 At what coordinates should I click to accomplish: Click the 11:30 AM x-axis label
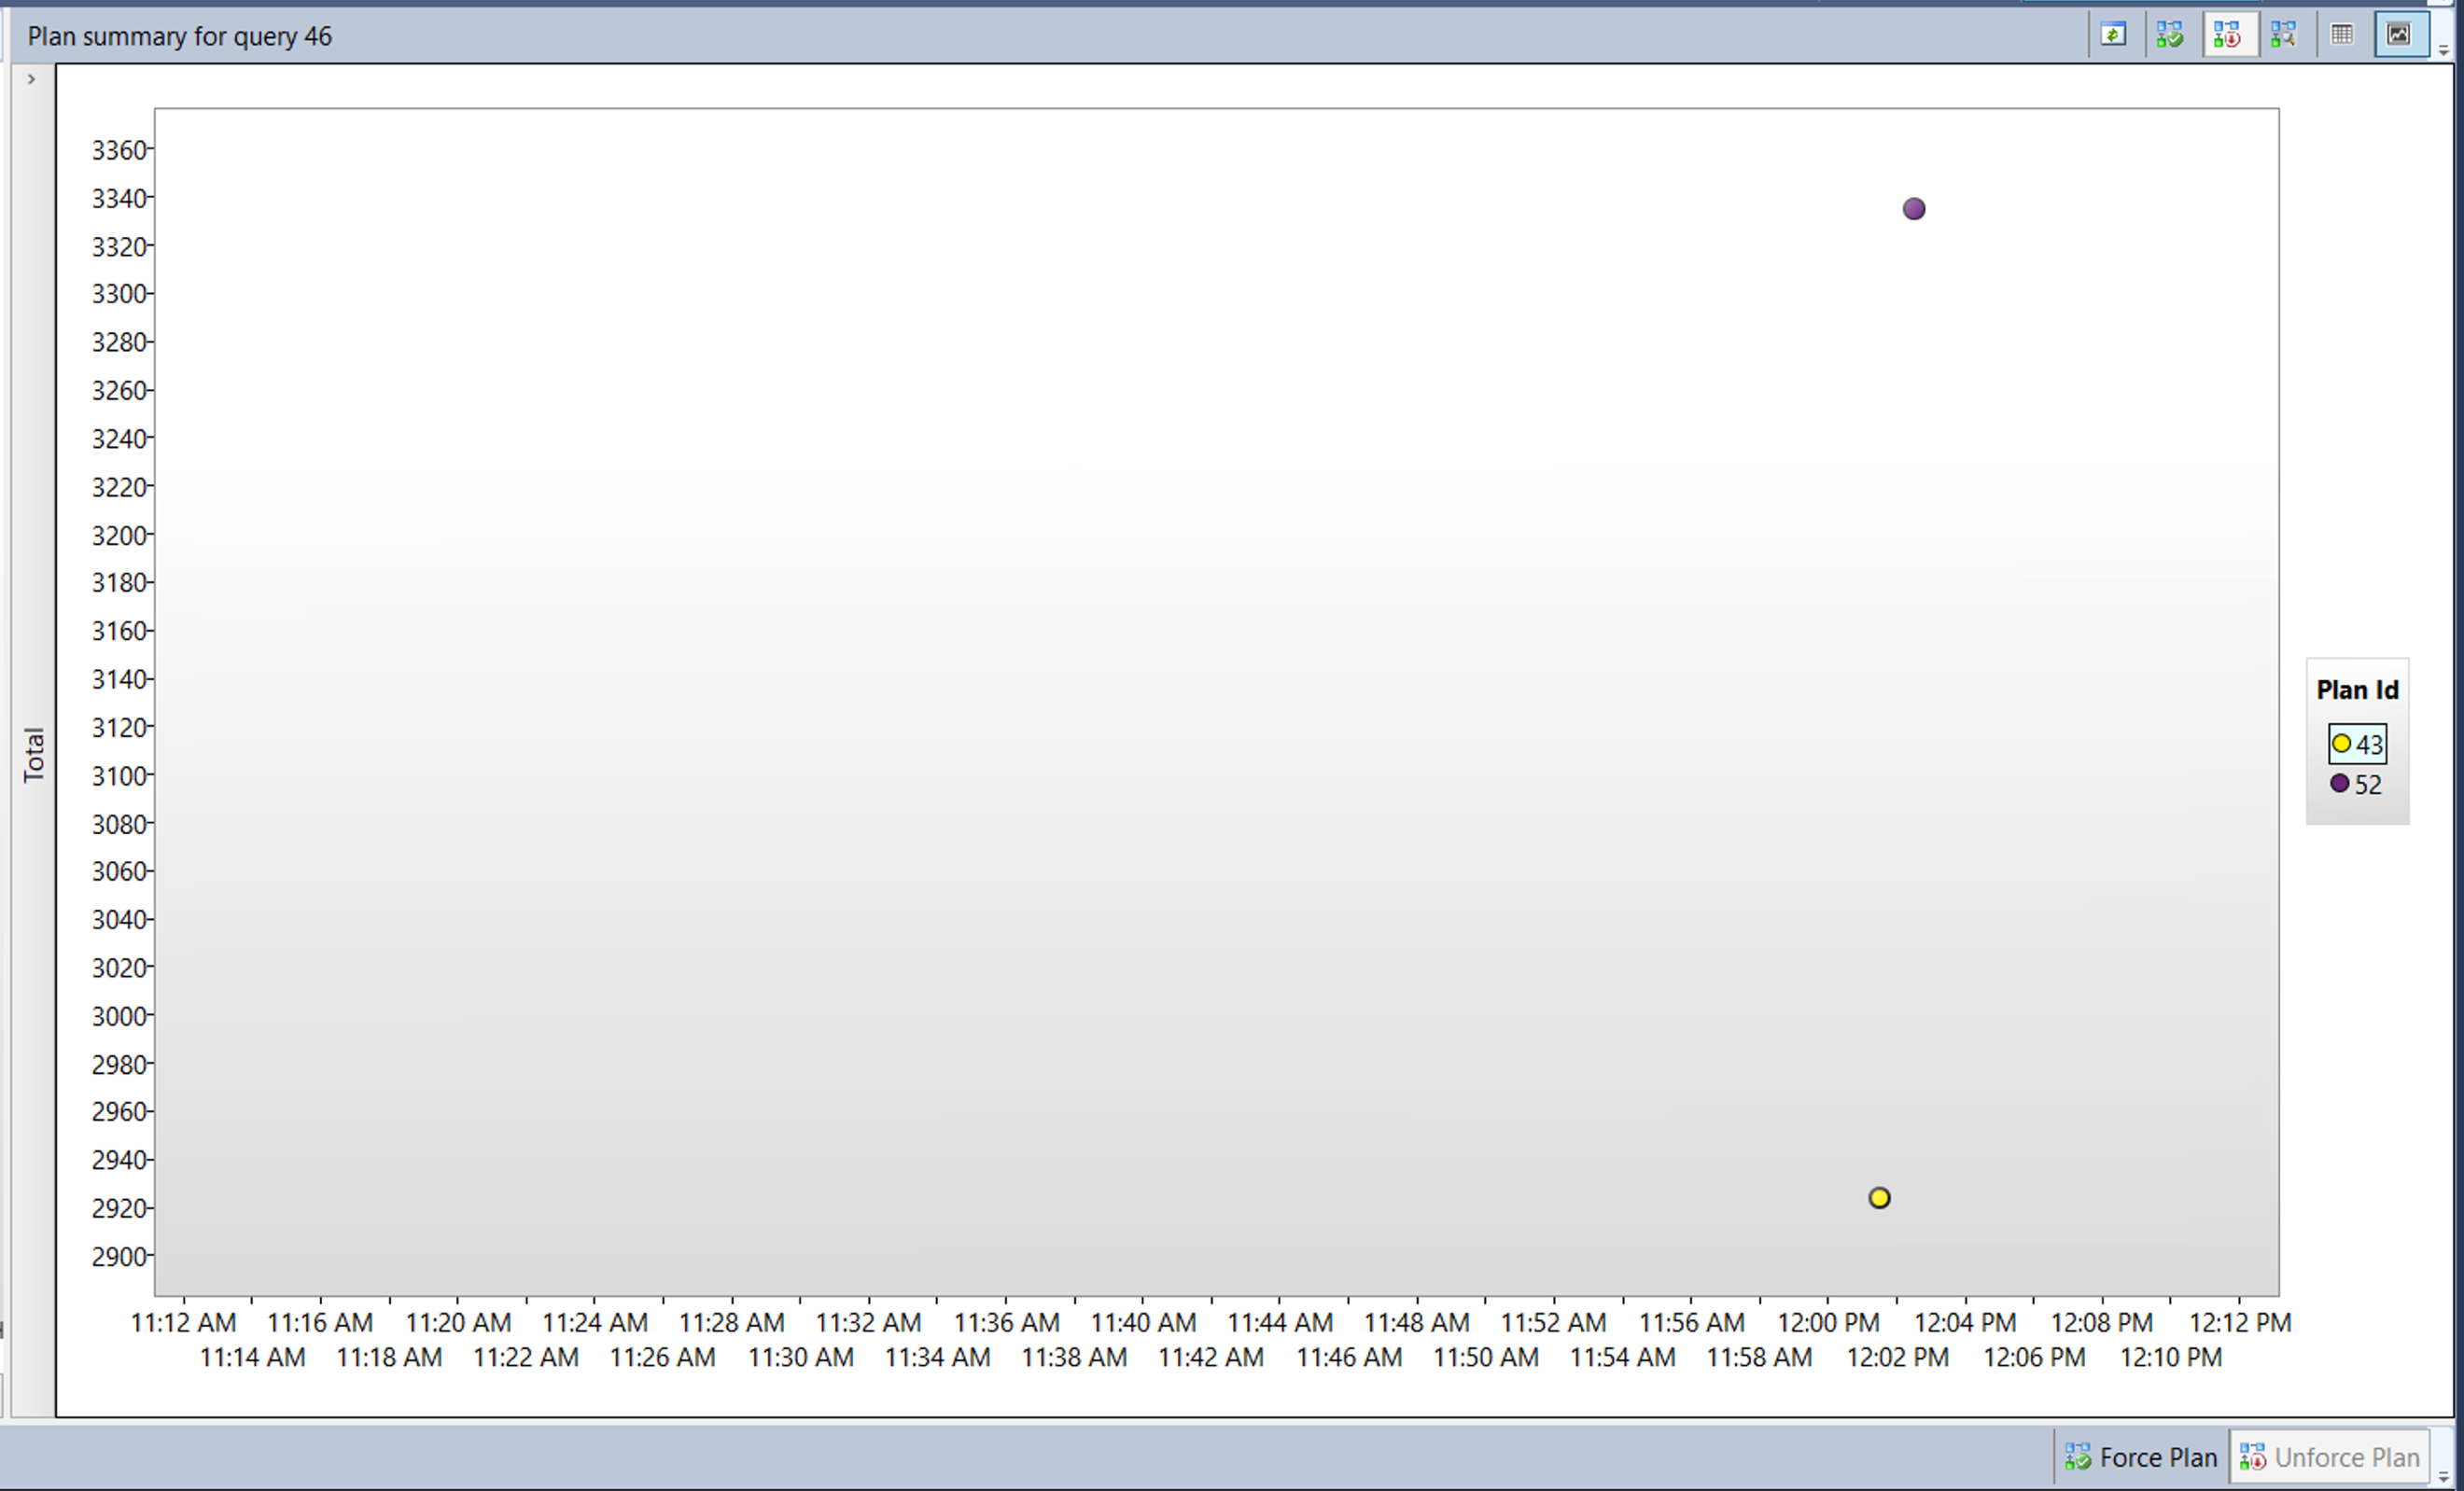(801, 1357)
